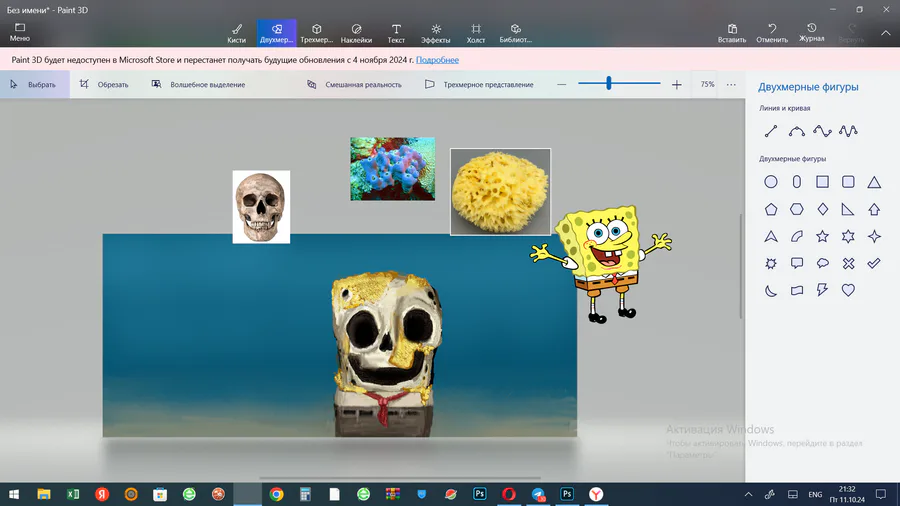Open Telegram from the taskbar

(538, 494)
